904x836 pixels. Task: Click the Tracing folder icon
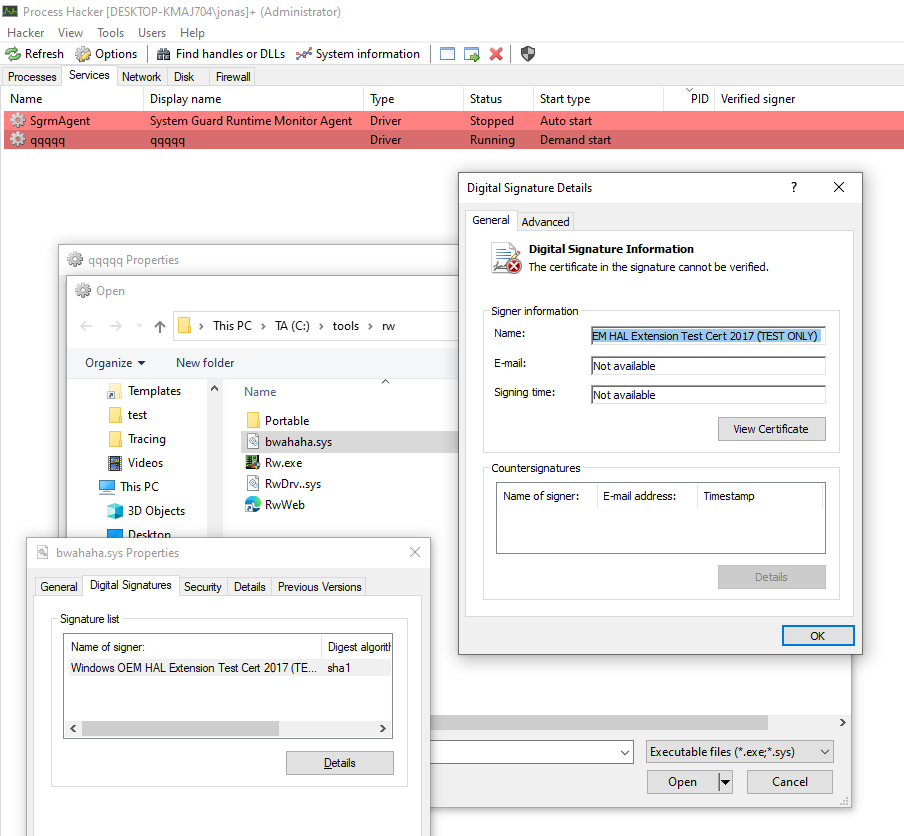coord(115,439)
